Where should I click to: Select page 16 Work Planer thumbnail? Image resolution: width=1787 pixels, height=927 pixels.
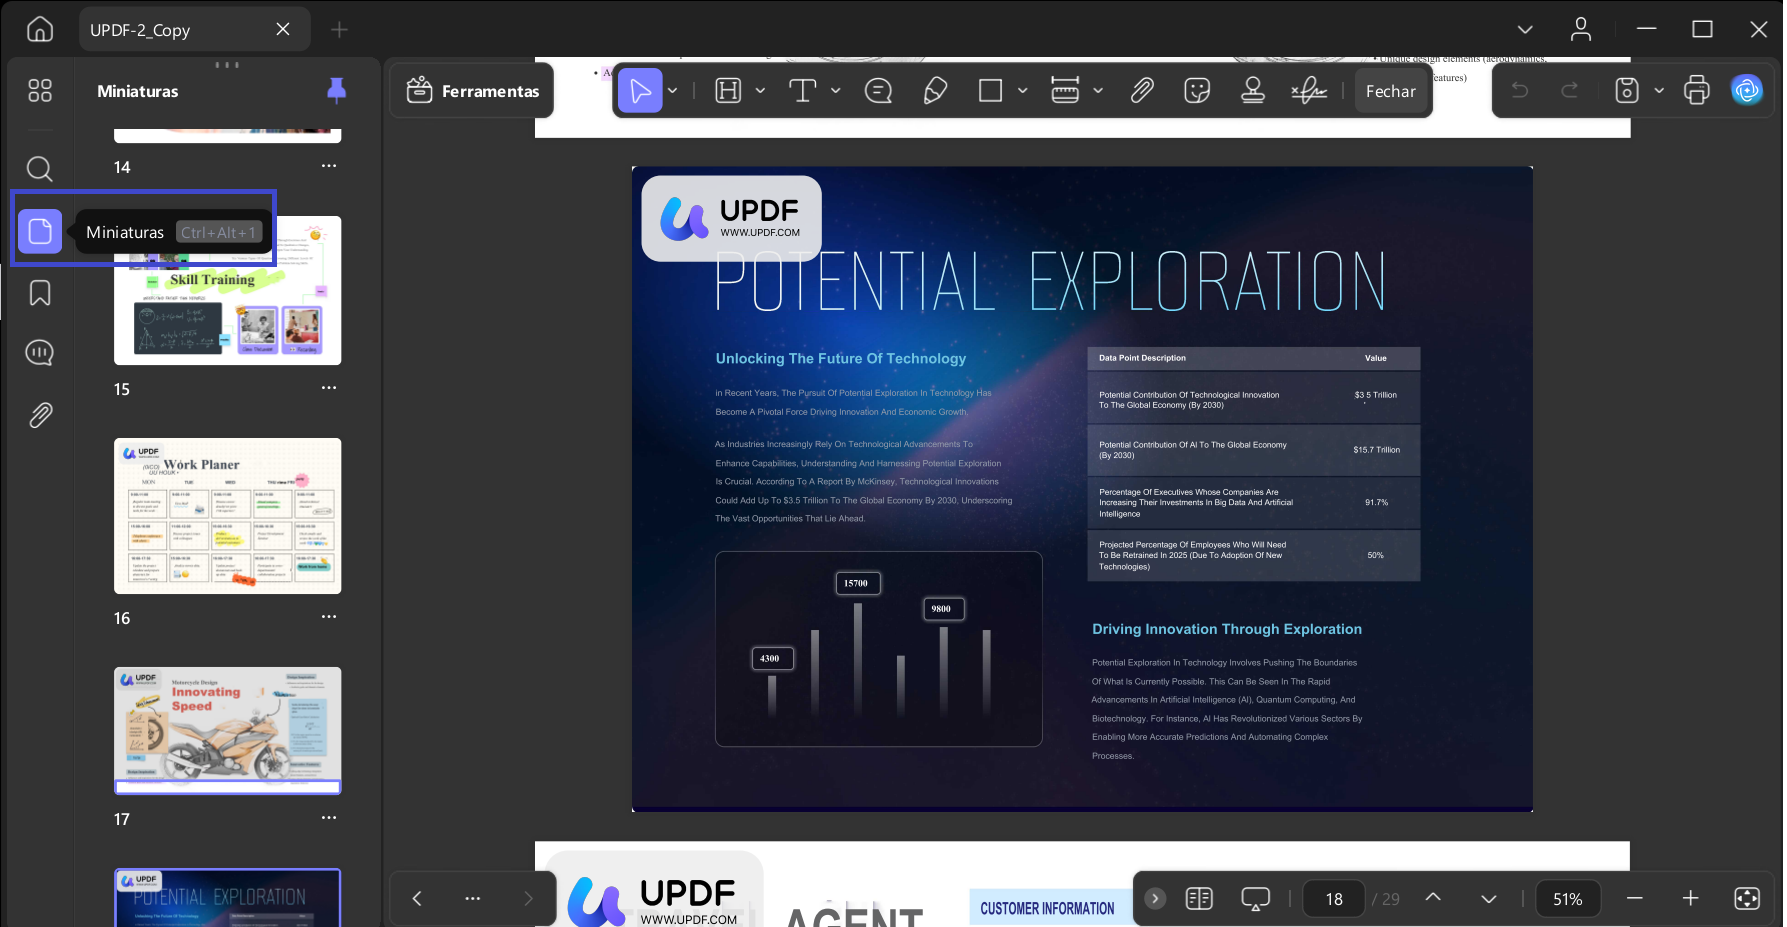pyautogui.click(x=228, y=516)
